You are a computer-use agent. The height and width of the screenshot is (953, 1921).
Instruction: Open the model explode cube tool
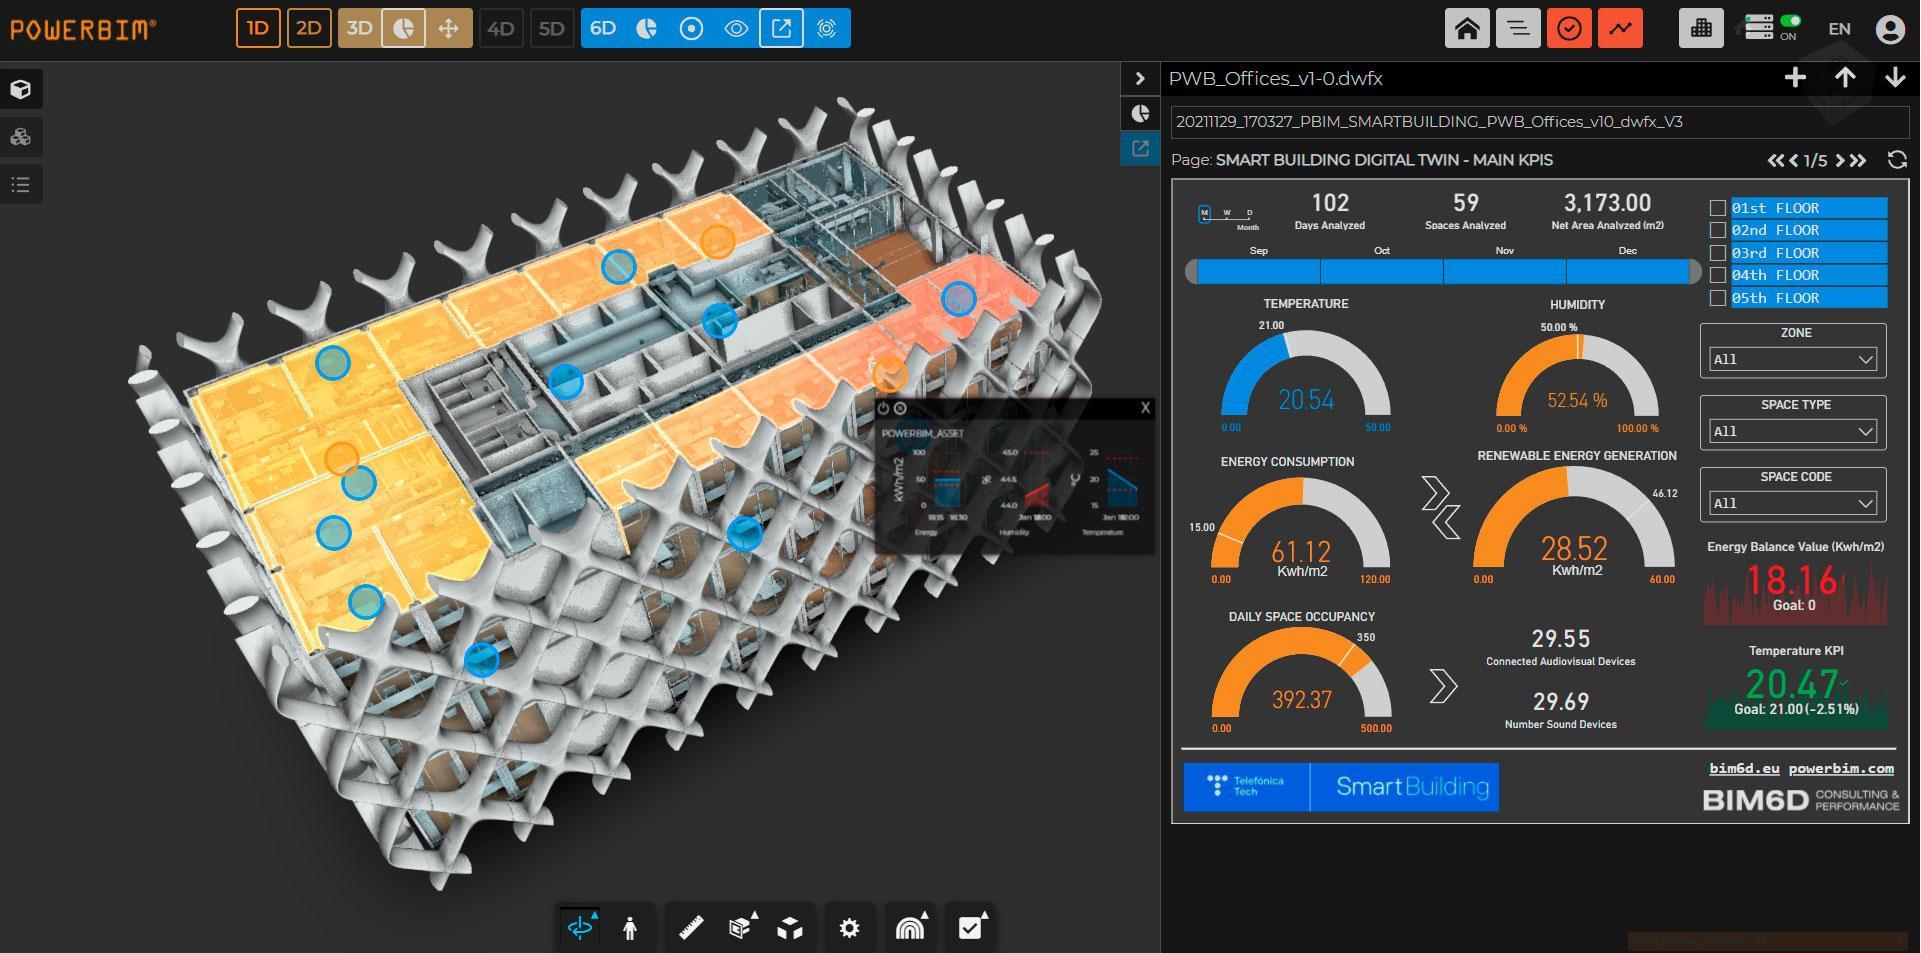click(x=790, y=927)
